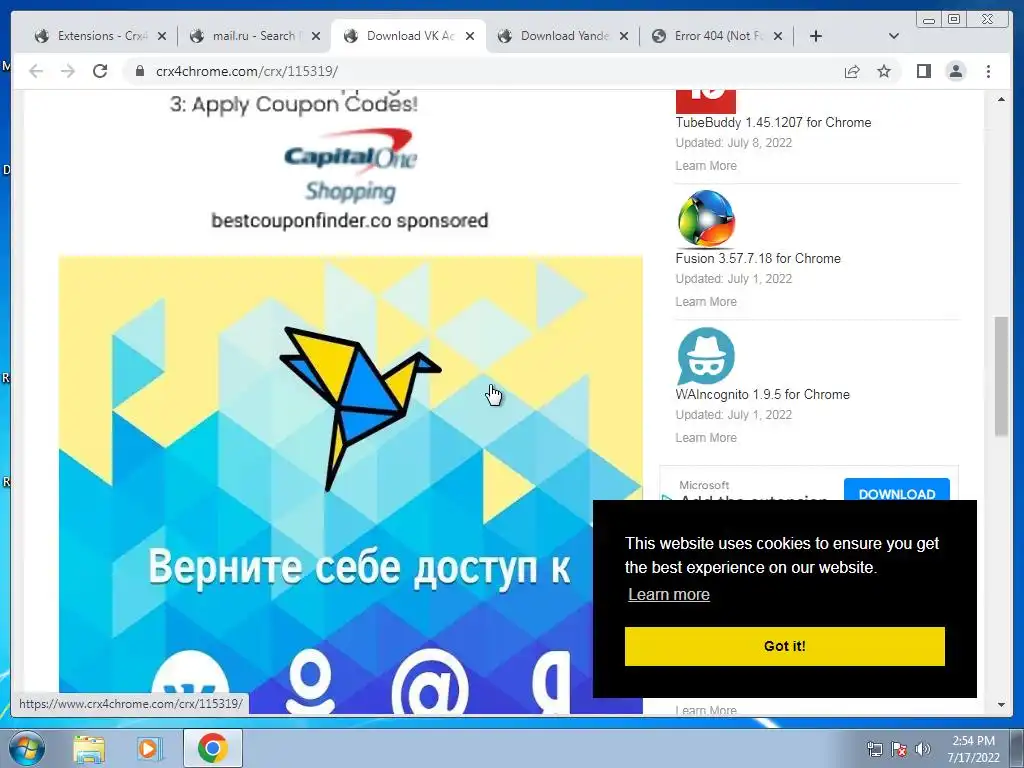
Task: Close the mail.ru Search tab
Action: point(316,37)
